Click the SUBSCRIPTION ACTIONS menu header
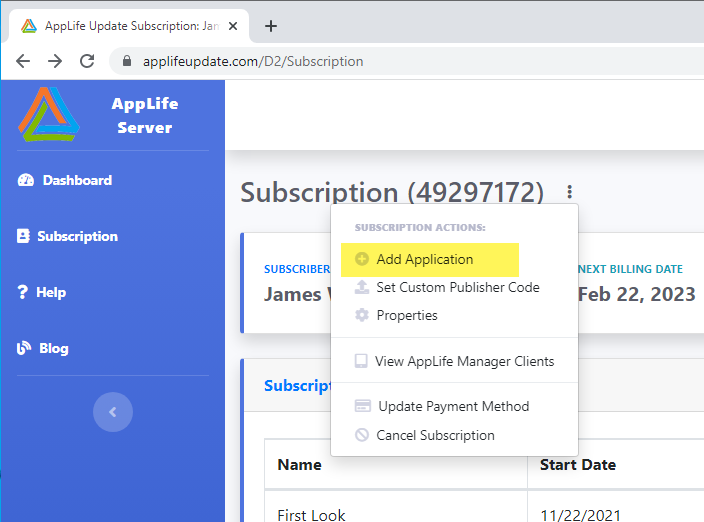The width and height of the screenshot is (704, 522). 420,228
